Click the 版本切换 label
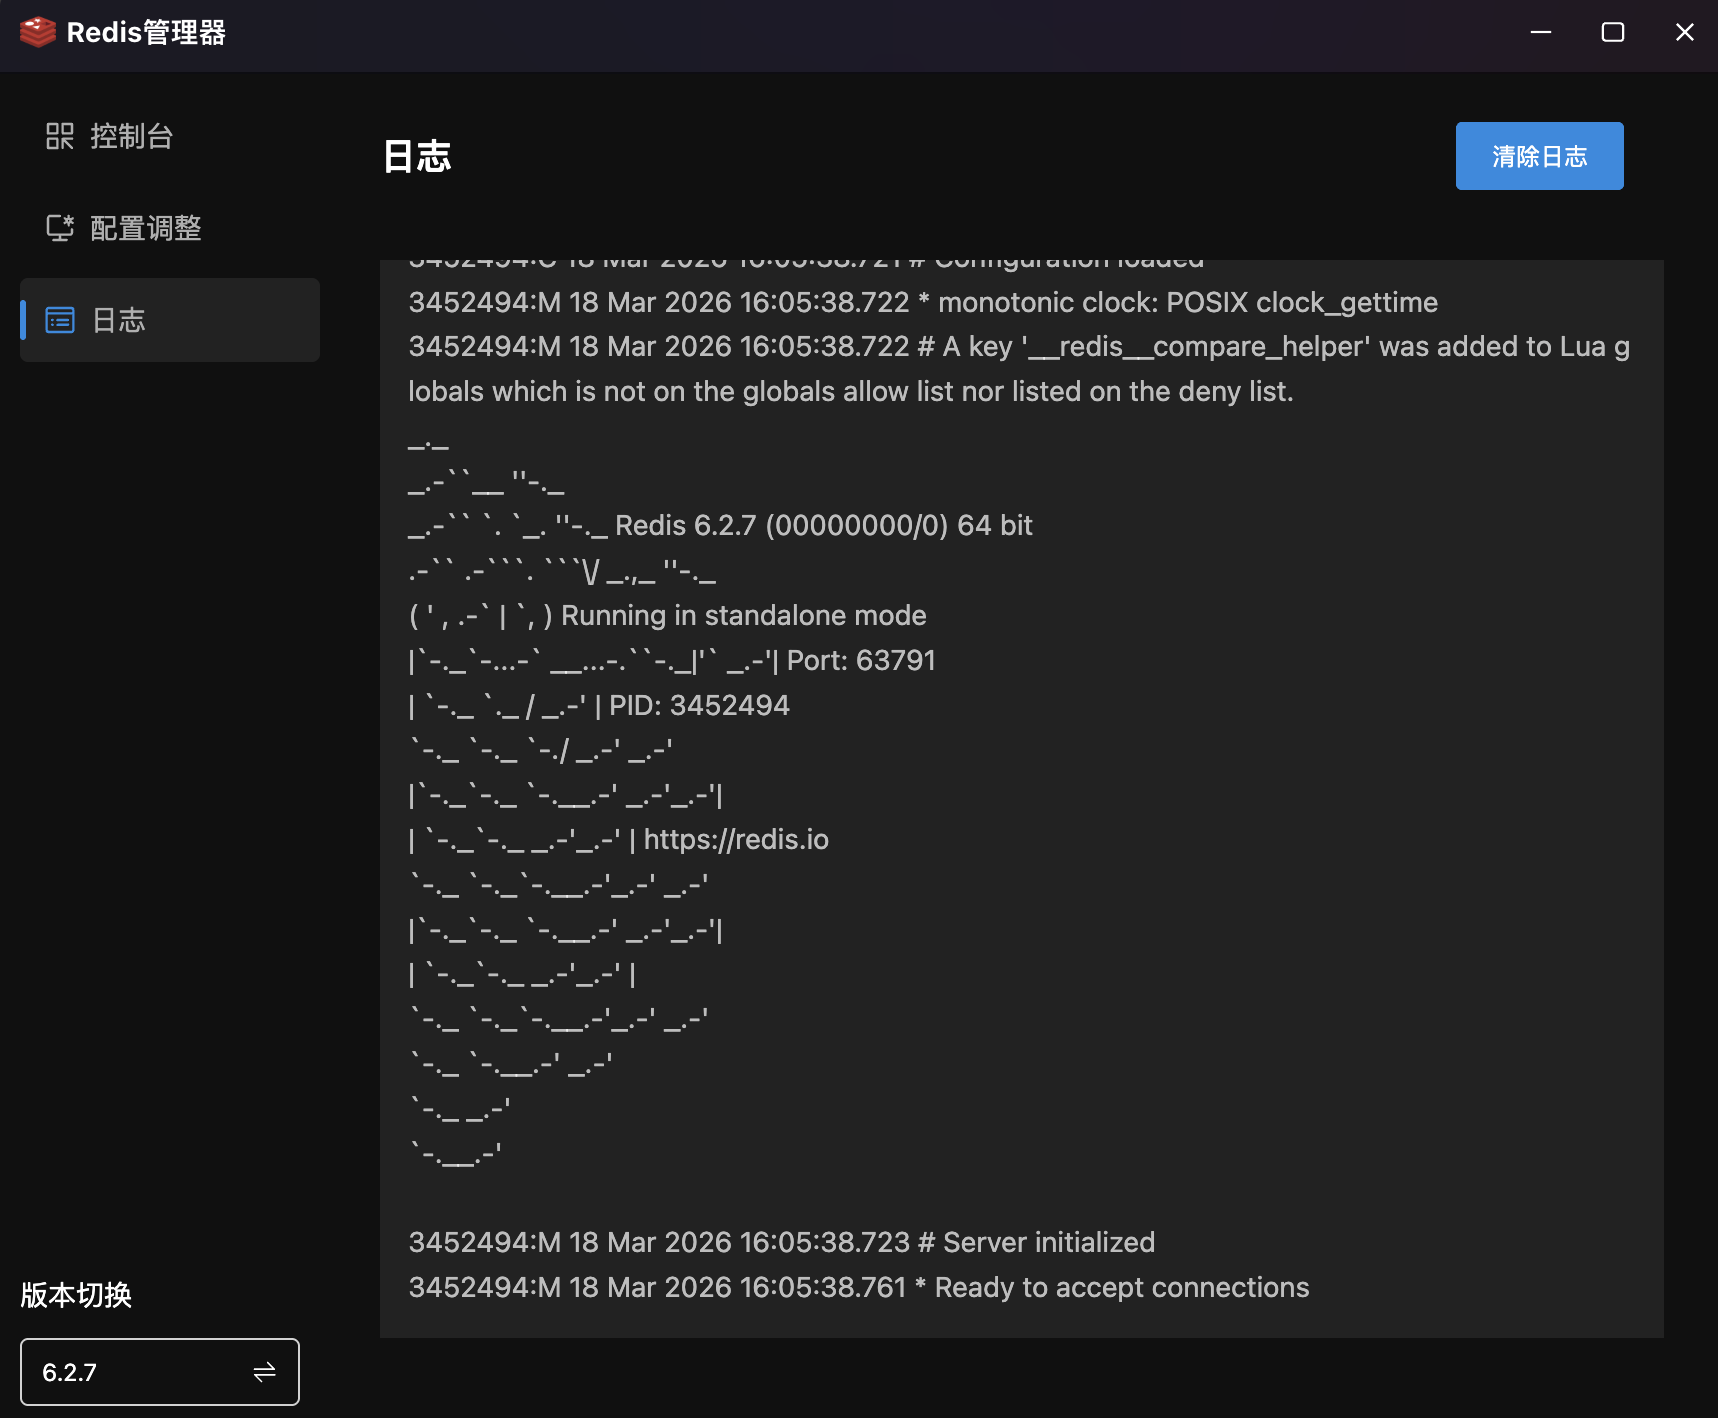This screenshot has height=1418, width=1718. coord(76,1295)
